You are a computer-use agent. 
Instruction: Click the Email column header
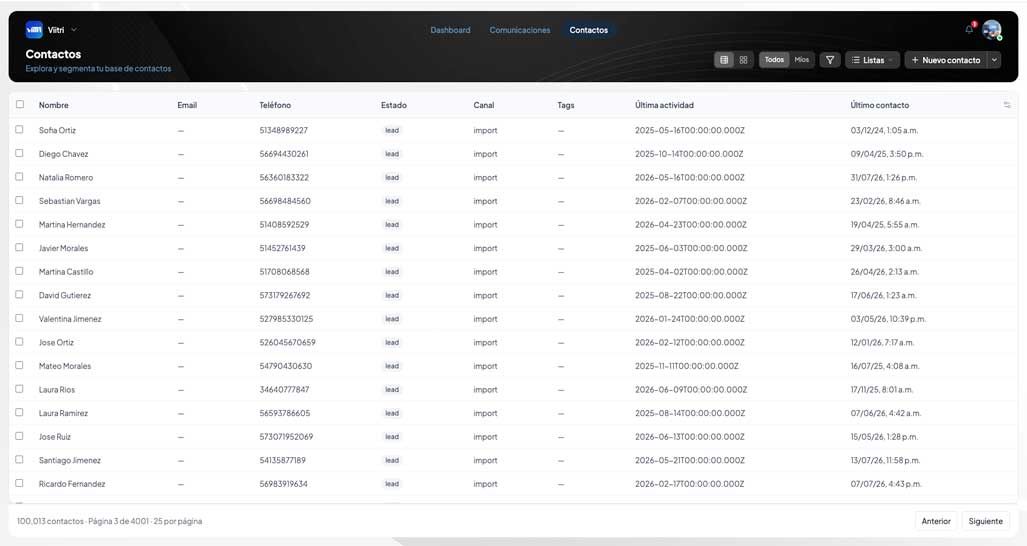[x=187, y=105]
